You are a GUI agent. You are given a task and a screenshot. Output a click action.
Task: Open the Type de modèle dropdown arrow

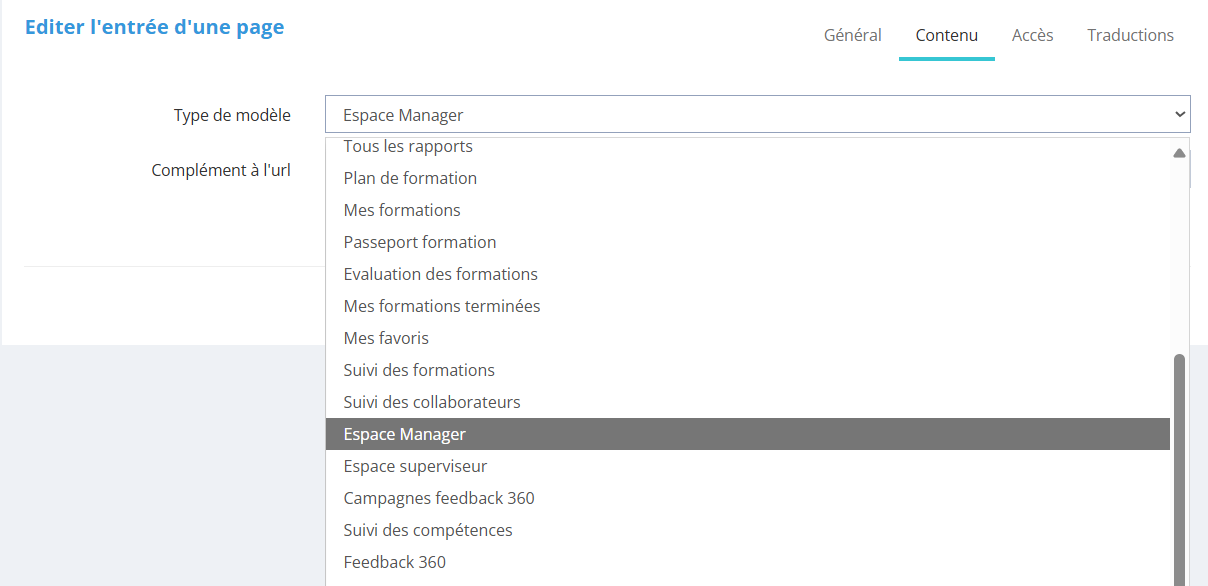[x=1178, y=113]
